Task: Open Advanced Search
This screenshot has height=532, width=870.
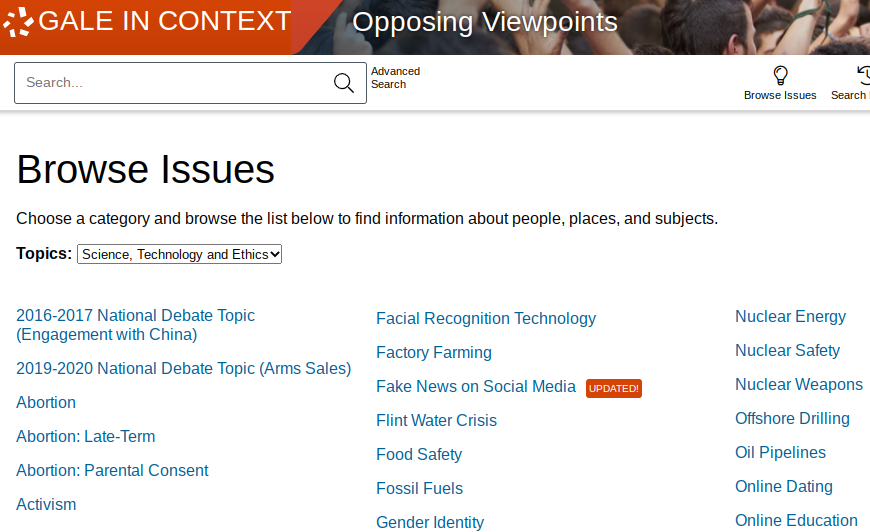Action: click(x=396, y=78)
